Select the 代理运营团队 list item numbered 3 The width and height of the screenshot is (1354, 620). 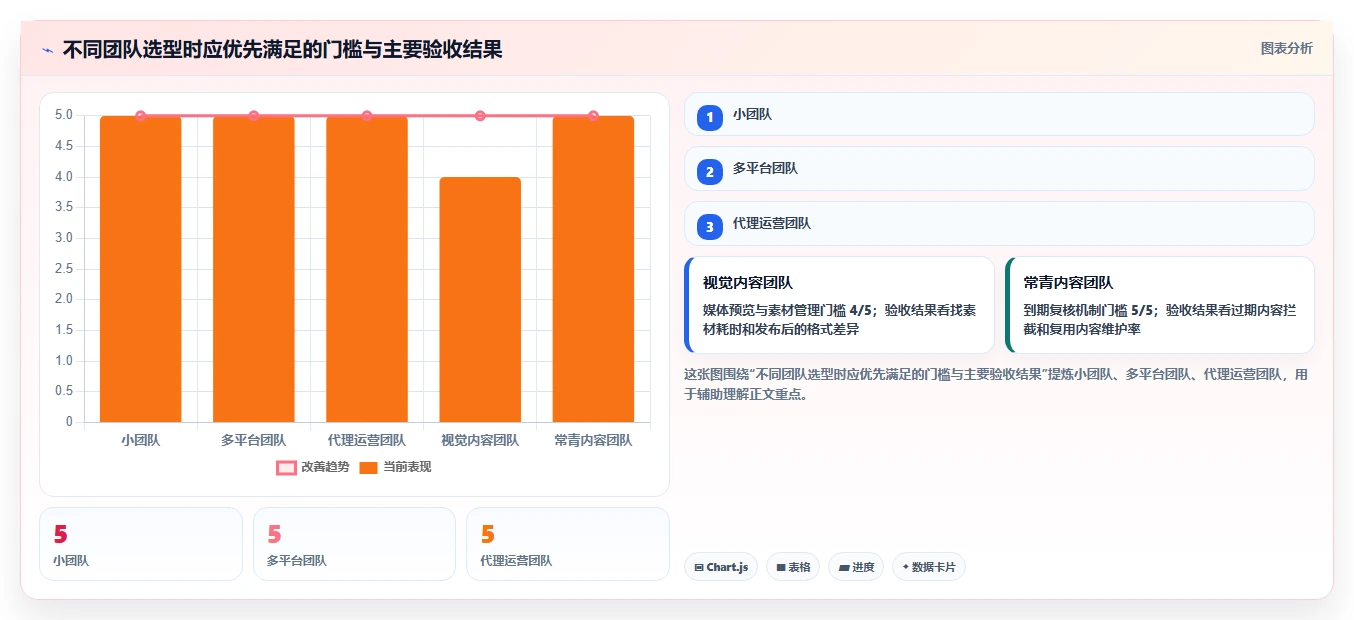point(999,224)
